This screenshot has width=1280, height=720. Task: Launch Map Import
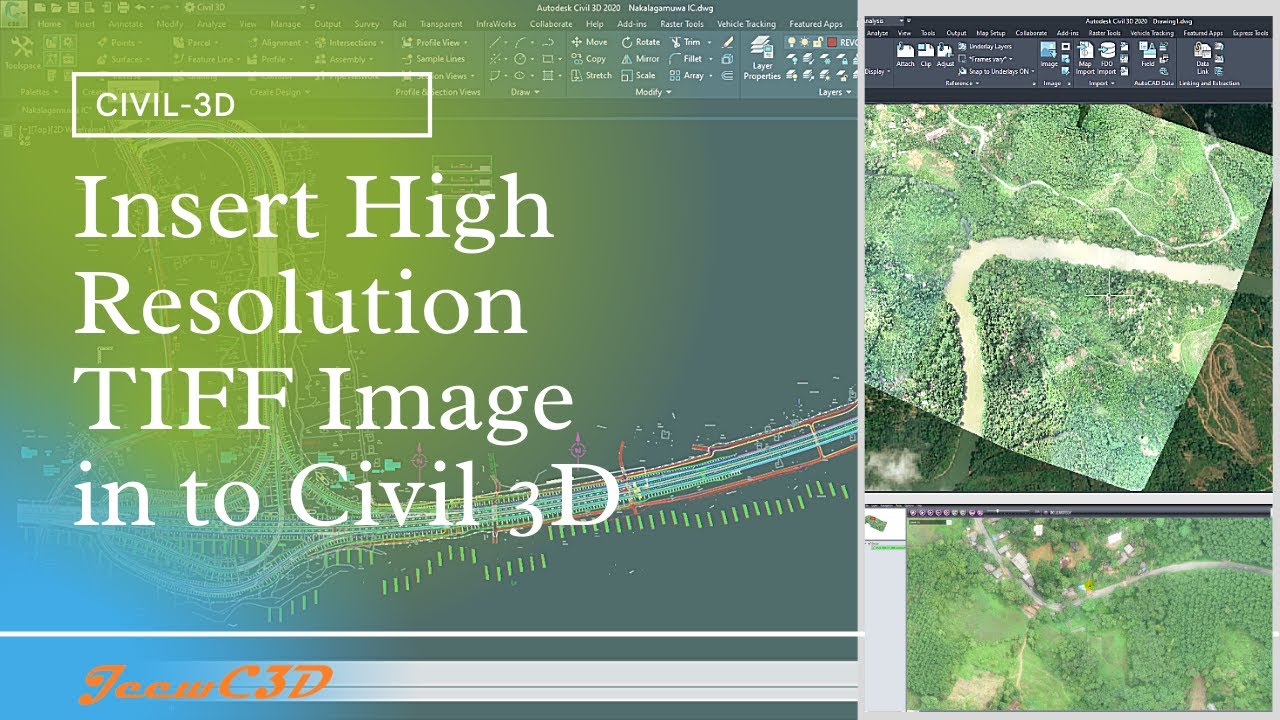pos(1084,58)
